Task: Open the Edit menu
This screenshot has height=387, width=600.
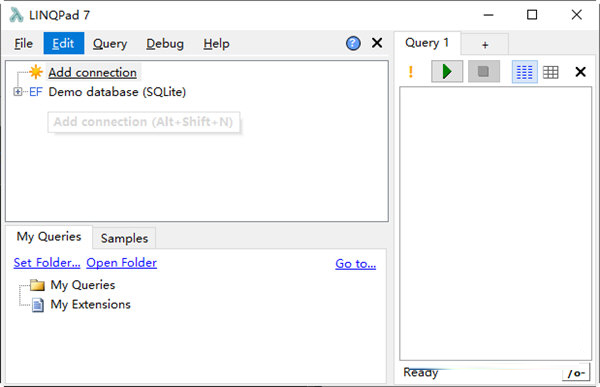Action: tap(64, 44)
